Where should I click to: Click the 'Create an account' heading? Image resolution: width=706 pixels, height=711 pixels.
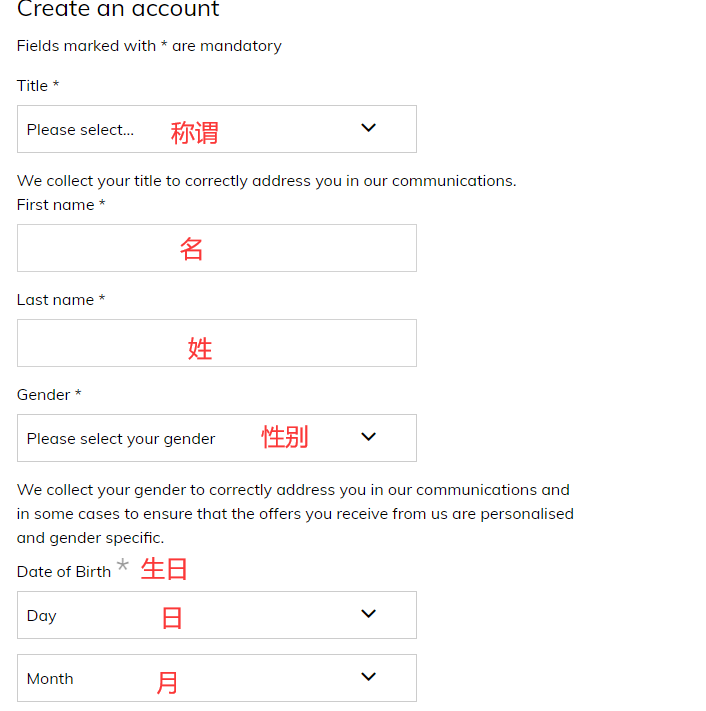[118, 10]
